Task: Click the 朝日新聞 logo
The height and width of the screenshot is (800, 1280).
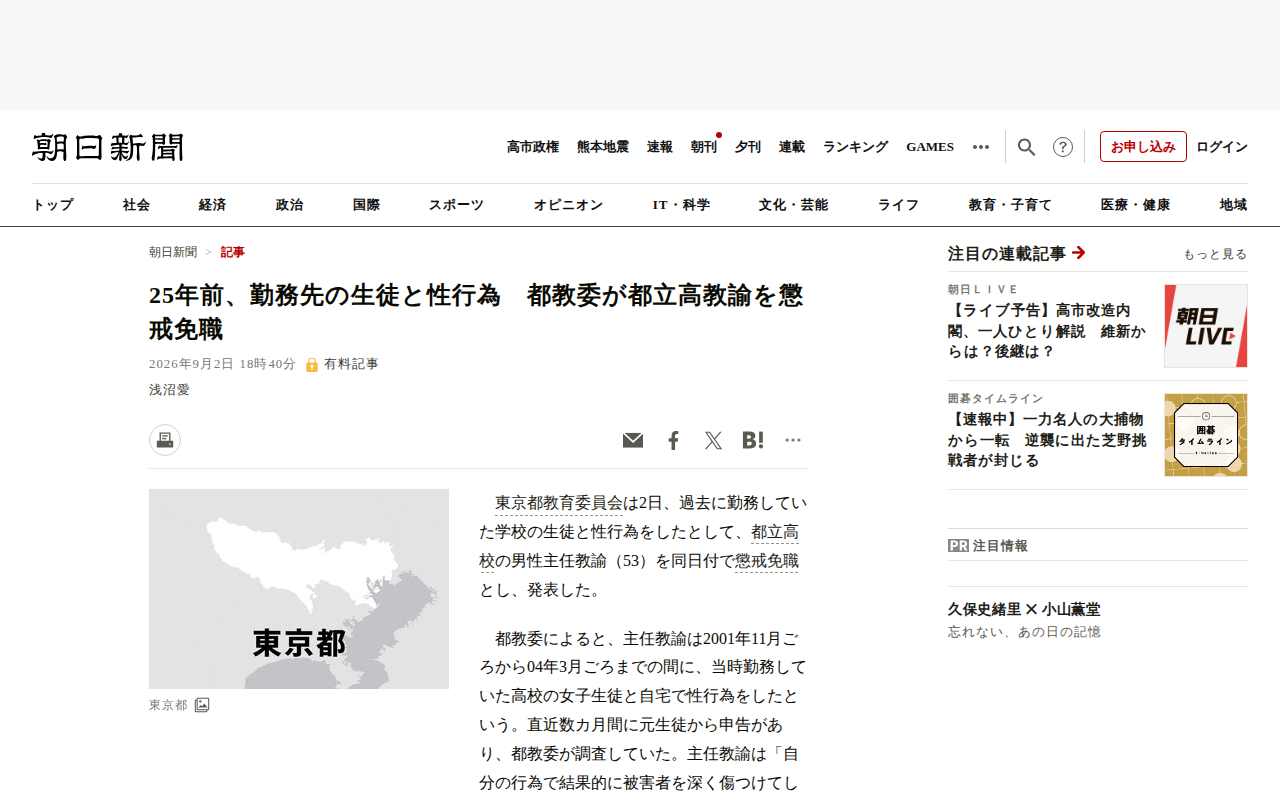Action: 108,147
